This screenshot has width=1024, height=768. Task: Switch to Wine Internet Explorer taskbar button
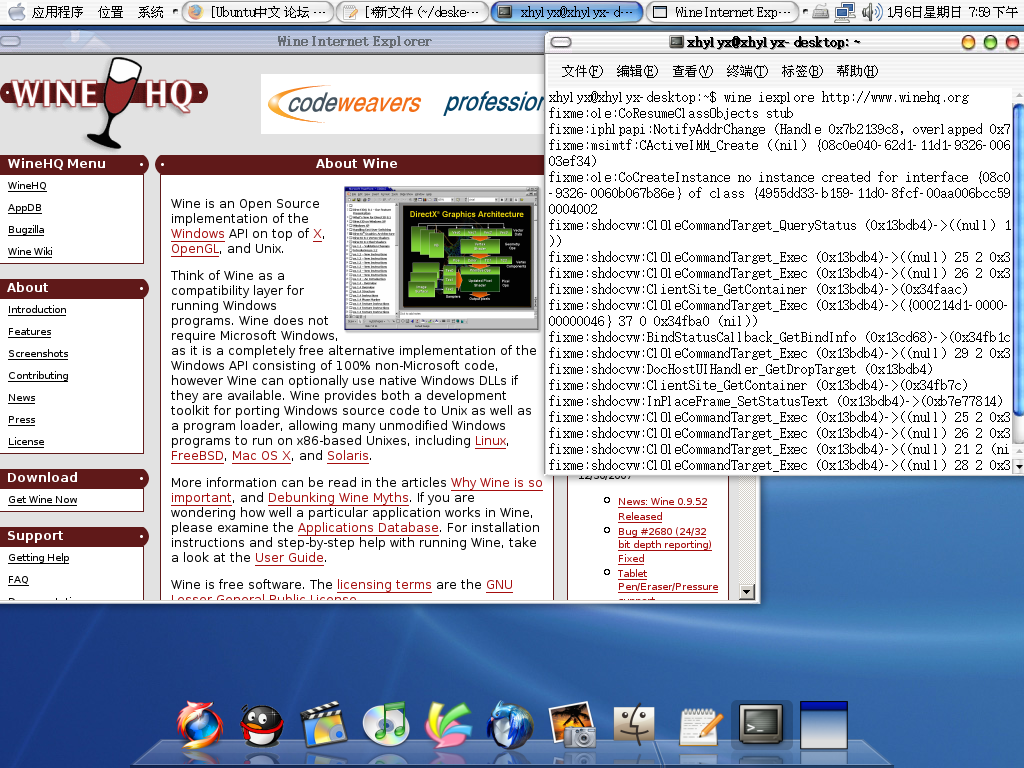tap(721, 12)
